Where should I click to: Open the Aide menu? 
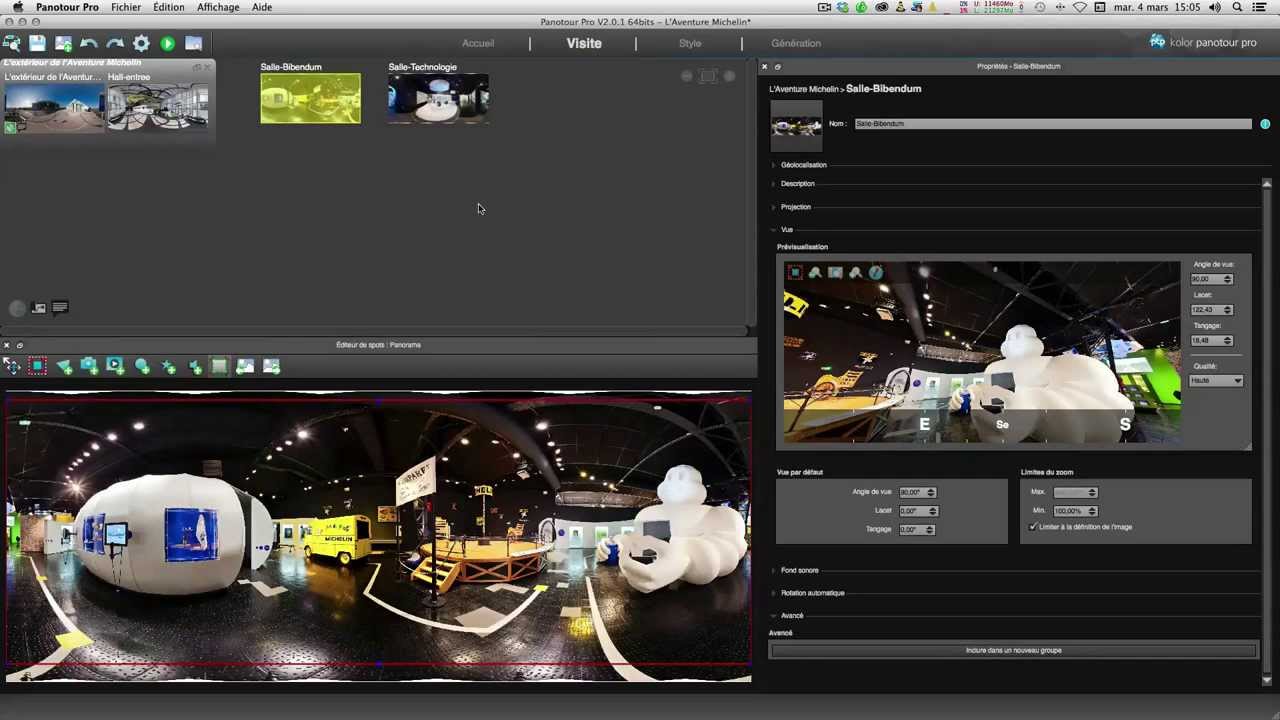pos(262,7)
